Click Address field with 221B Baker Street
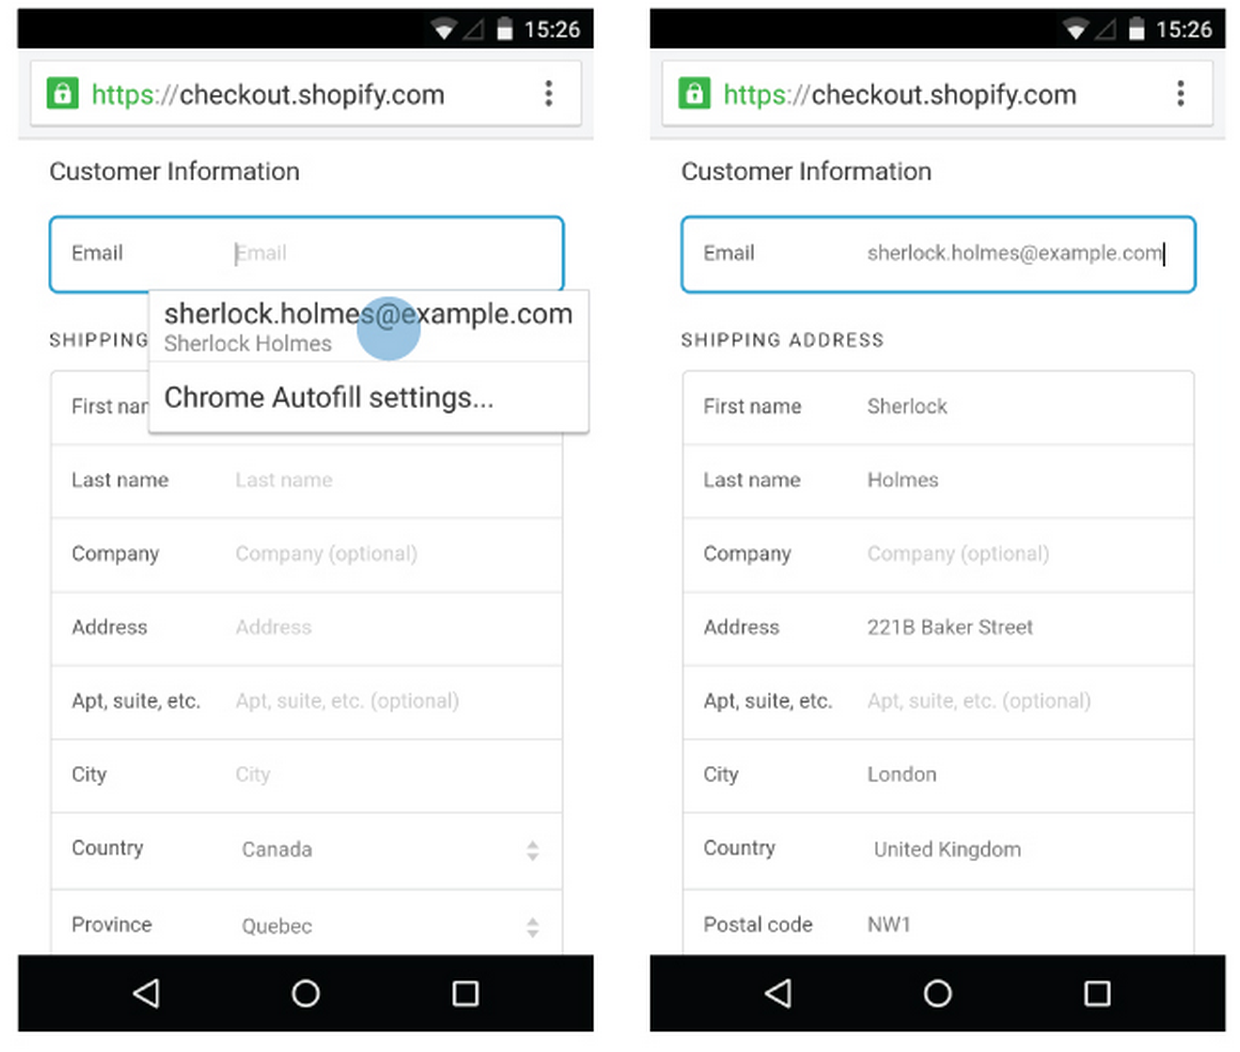 [x=938, y=628]
